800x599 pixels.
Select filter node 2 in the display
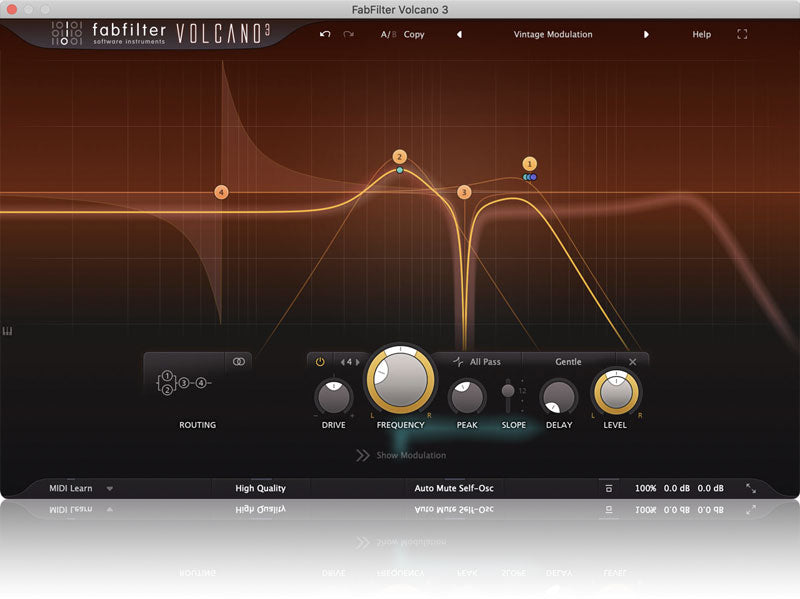coord(399,157)
